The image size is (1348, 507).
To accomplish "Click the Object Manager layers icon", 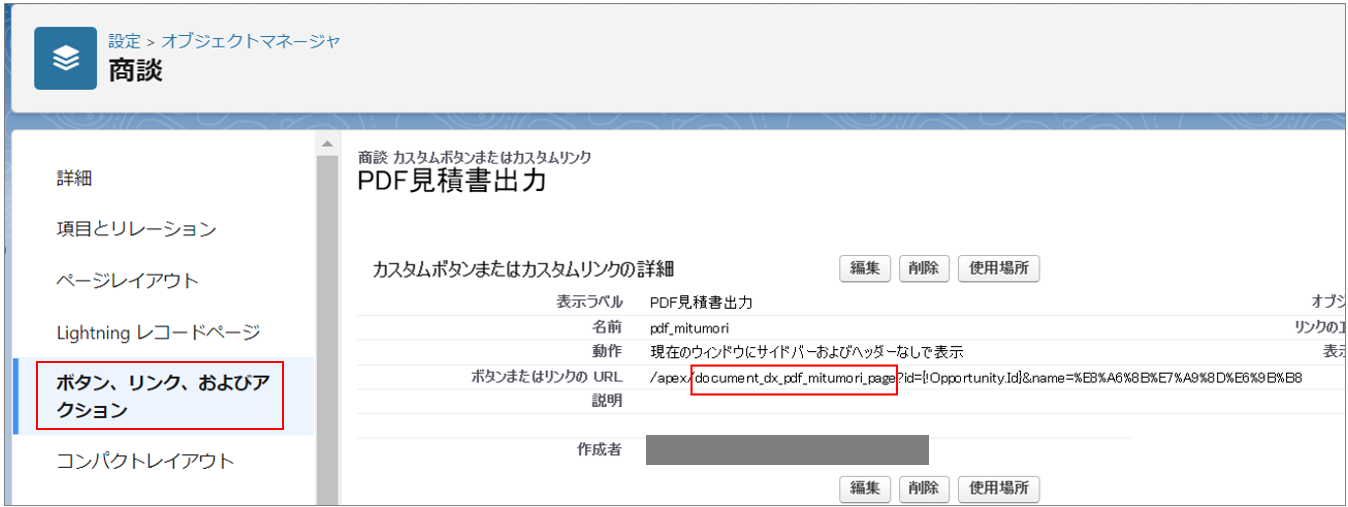I will click(x=65, y=59).
